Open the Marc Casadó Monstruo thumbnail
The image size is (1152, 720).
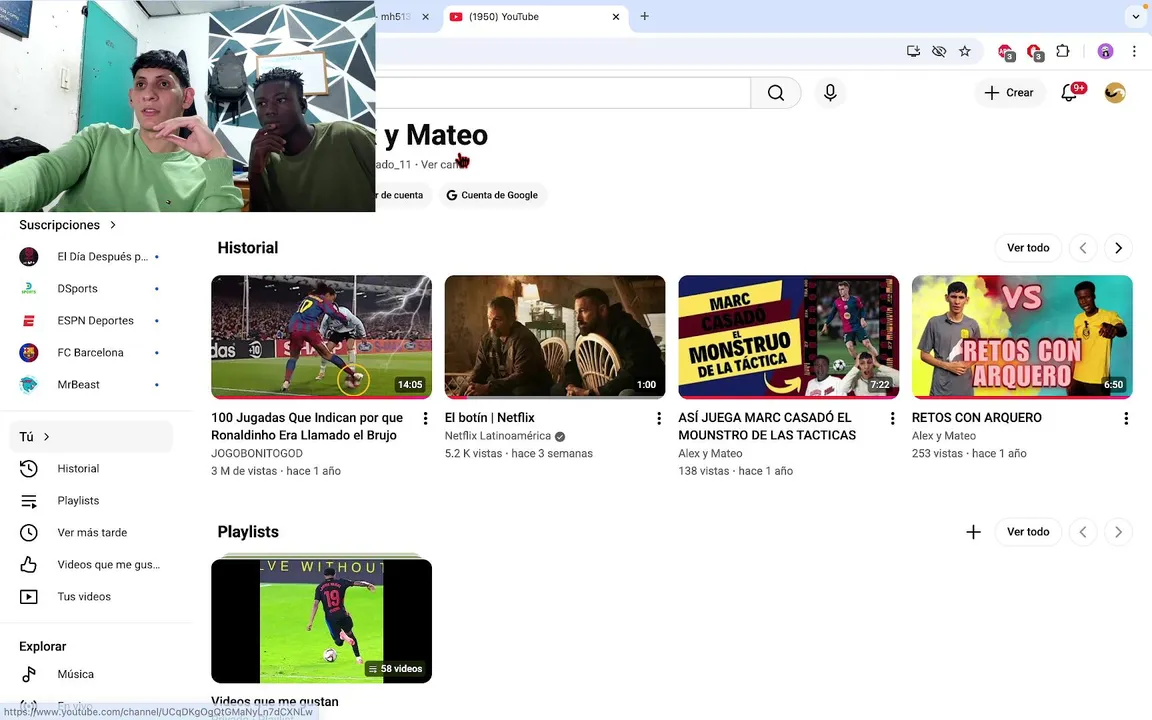[x=788, y=336]
